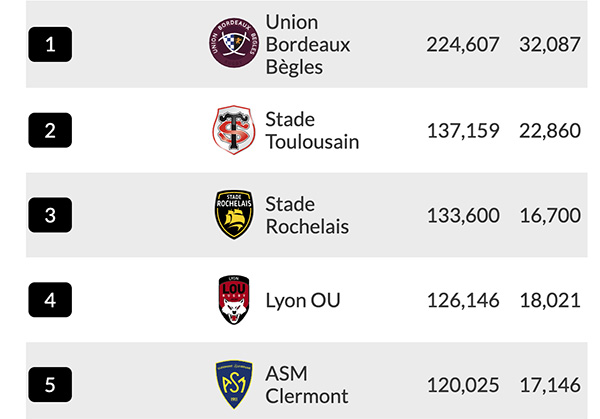This screenshot has width=600, height=419.
Task: Open the Stade Rochelais team name
Action: [x=307, y=215]
